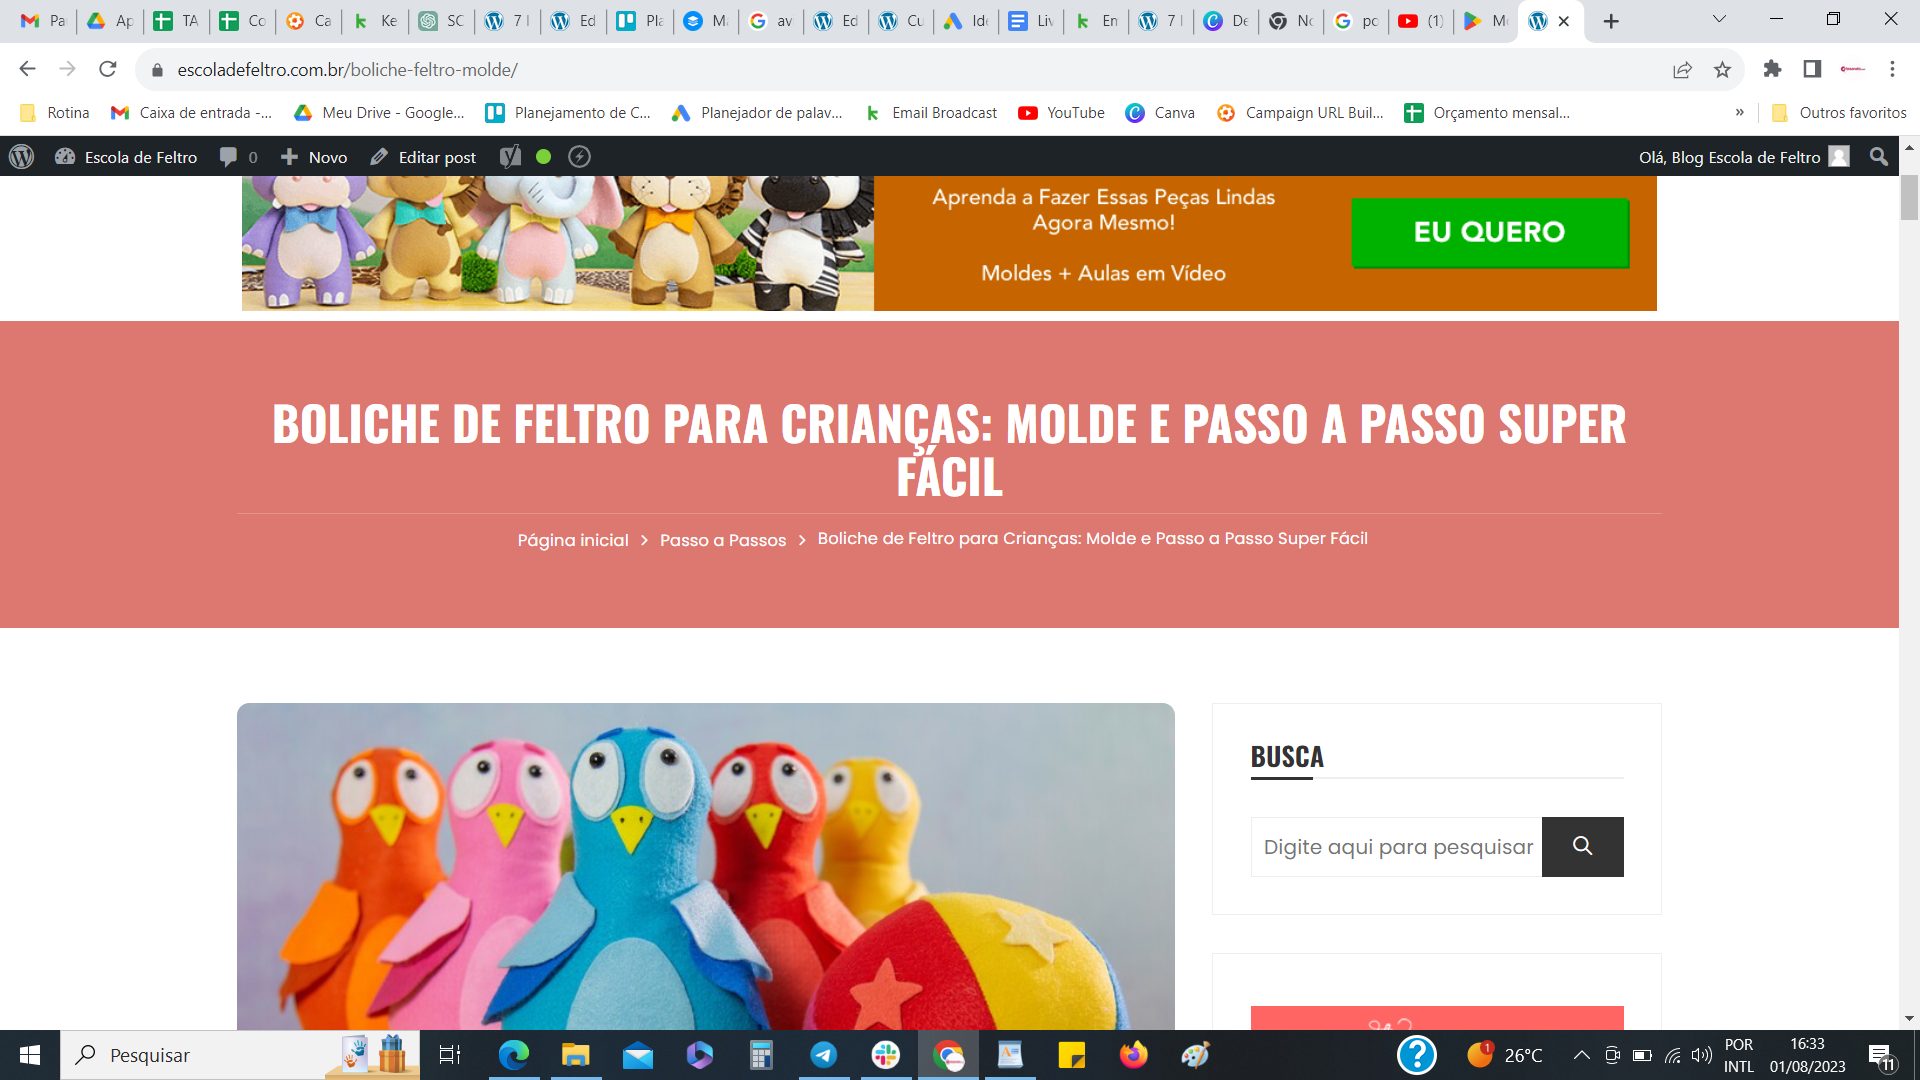This screenshot has width=1920, height=1080.
Task: Open Task View in taskbar
Action: click(450, 1055)
